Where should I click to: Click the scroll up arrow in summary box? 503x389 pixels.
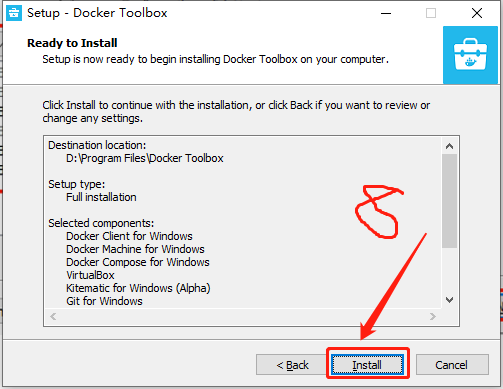(449, 146)
